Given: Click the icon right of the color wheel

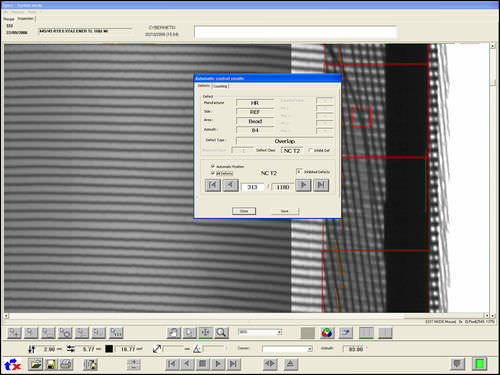Looking at the screenshot, I should (346, 332).
